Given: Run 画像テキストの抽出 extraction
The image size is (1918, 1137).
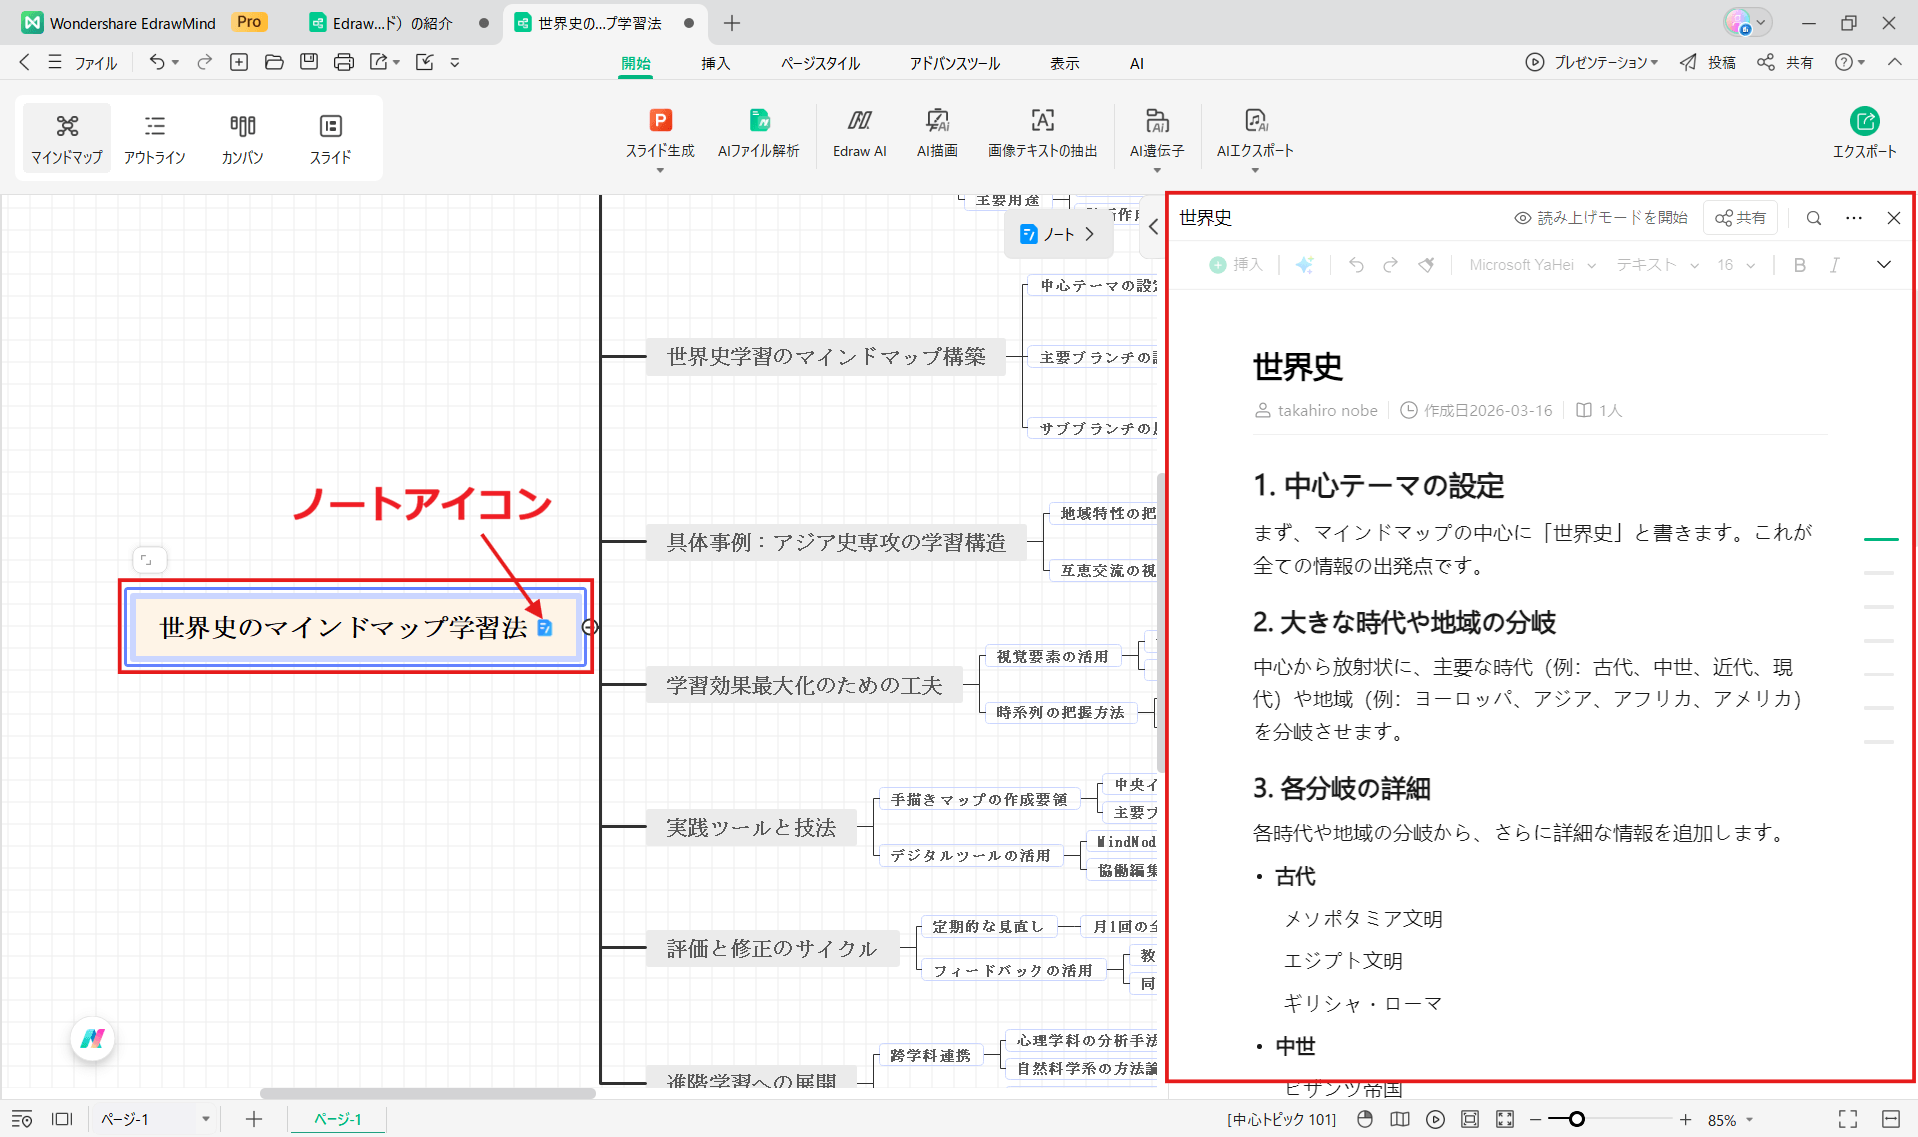Looking at the screenshot, I should click(x=1041, y=135).
